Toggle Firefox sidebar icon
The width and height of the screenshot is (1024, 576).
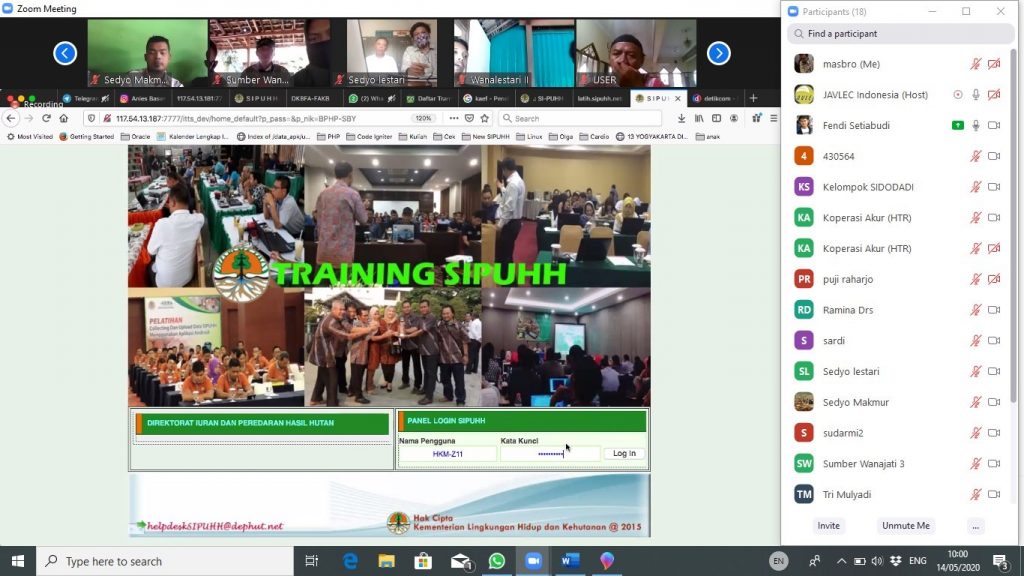click(716, 118)
